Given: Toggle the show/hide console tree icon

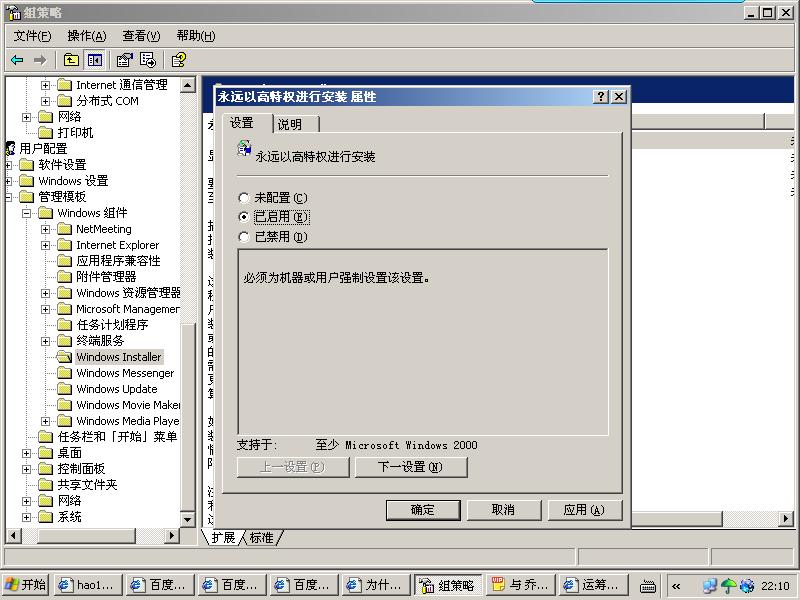Looking at the screenshot, I should click(x=94, y=60).
